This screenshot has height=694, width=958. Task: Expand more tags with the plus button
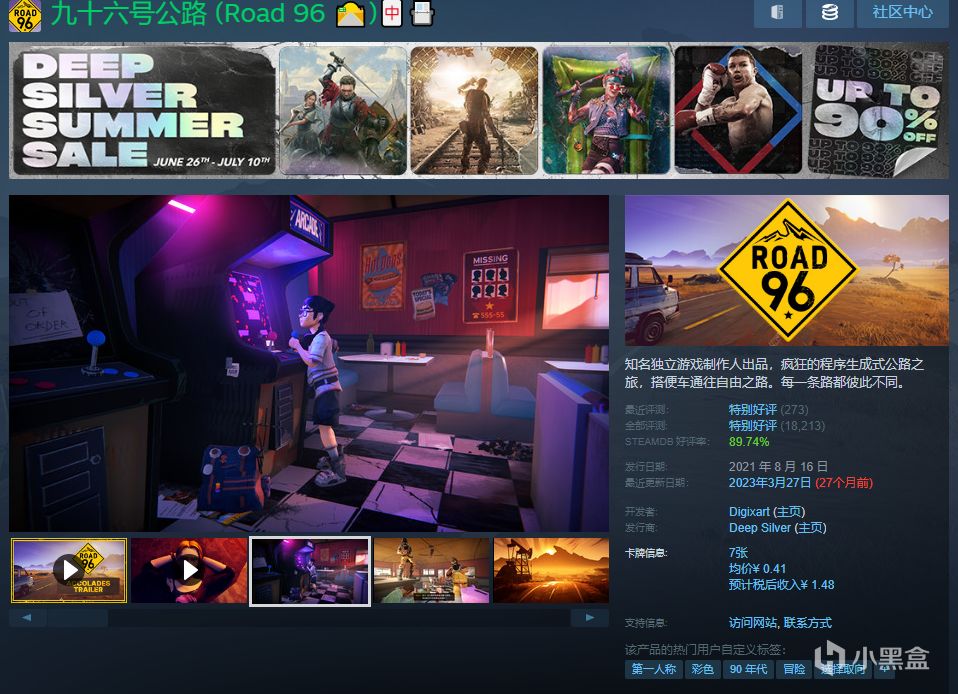point(885,670)
